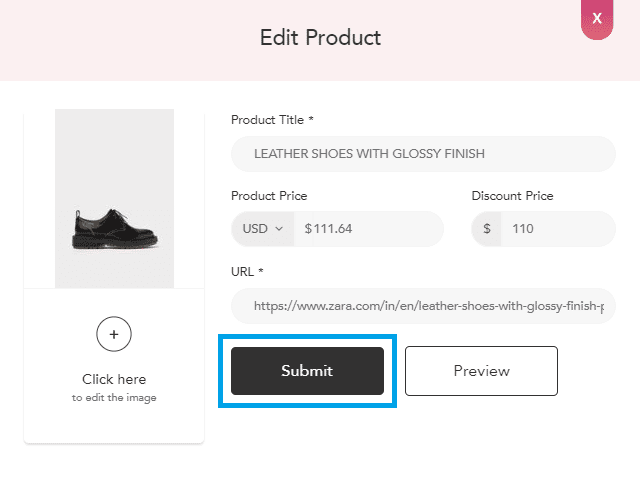Click the dollar sign beside Discount Price

pyautogui.click(x=487, y=229)
